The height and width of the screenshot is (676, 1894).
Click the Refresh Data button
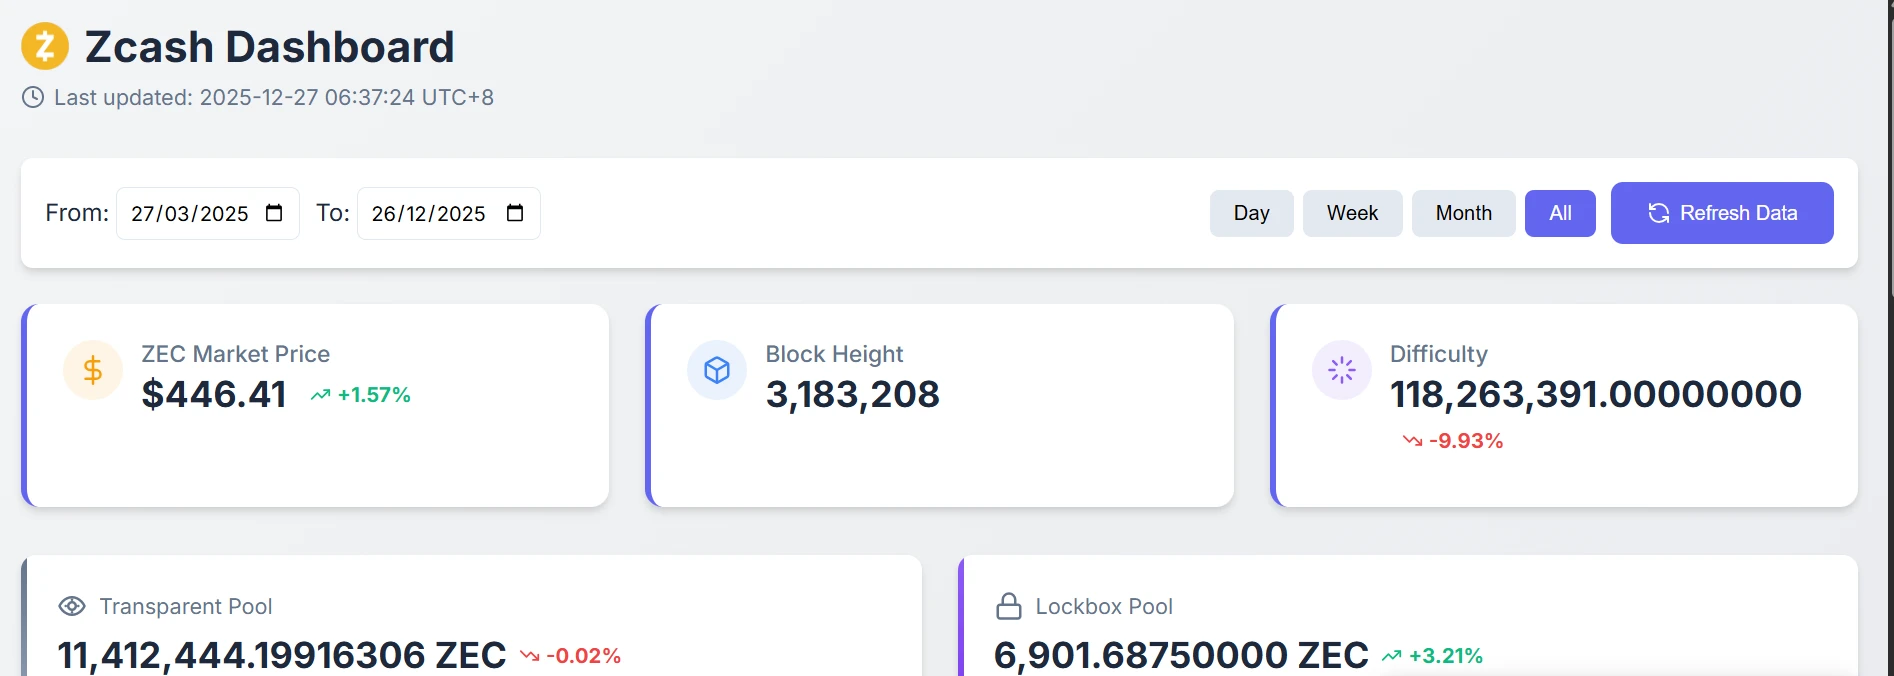tap(1722, 213)
